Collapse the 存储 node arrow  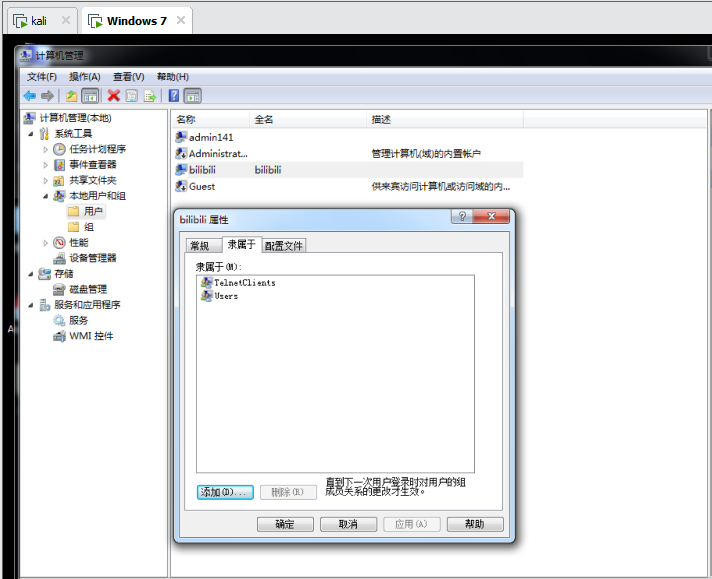click(x=31, y=274)
